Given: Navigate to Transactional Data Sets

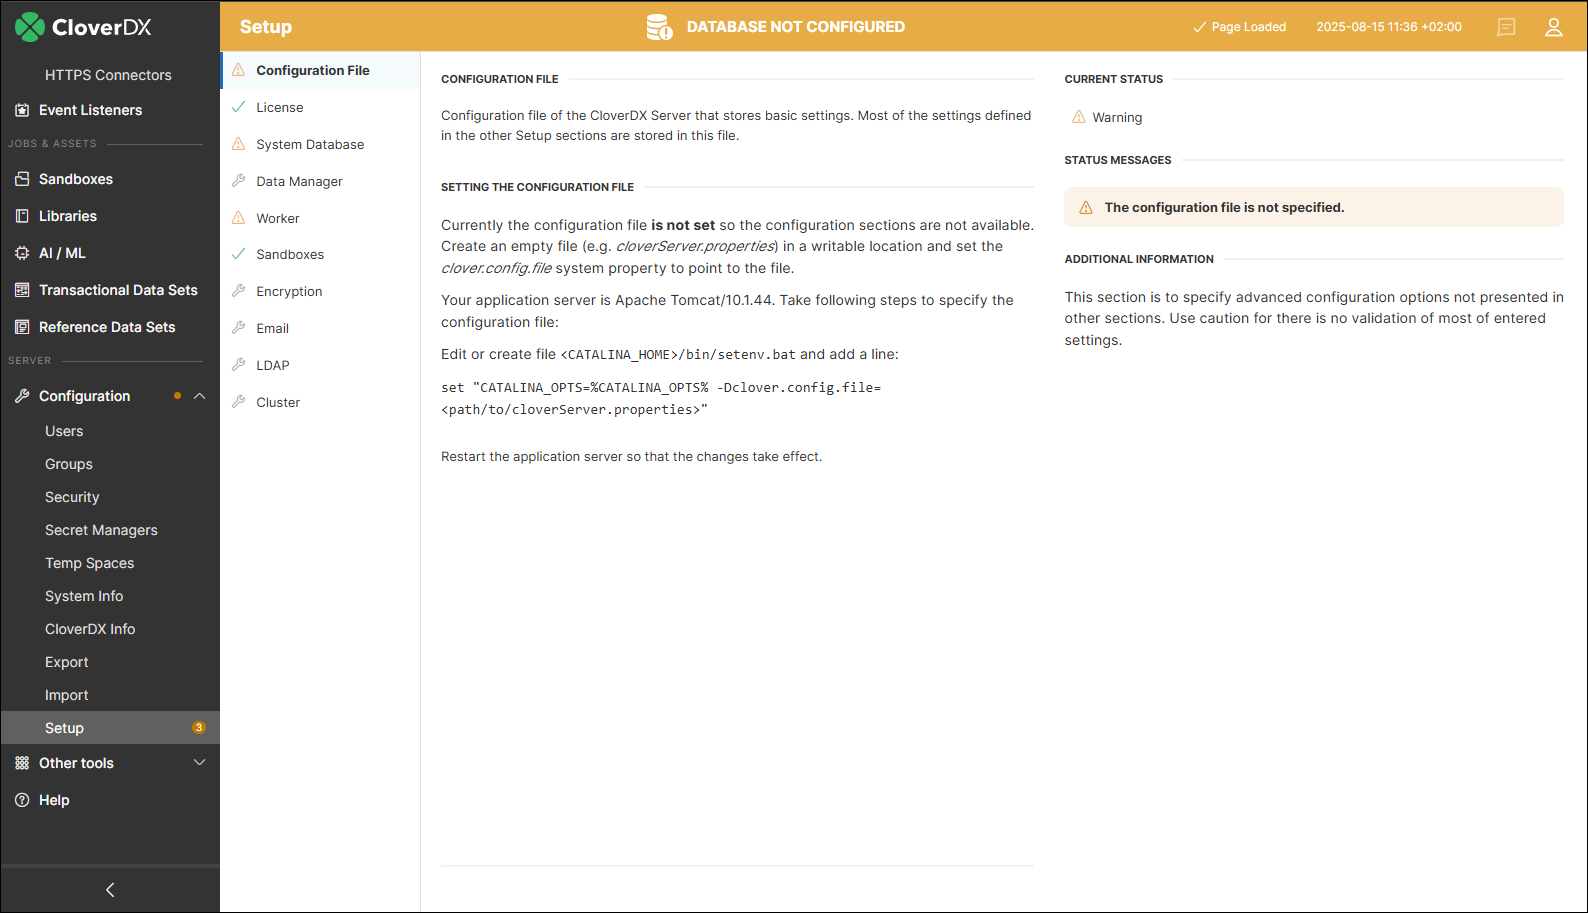Looking at the screenshot, I should (118, 290).
